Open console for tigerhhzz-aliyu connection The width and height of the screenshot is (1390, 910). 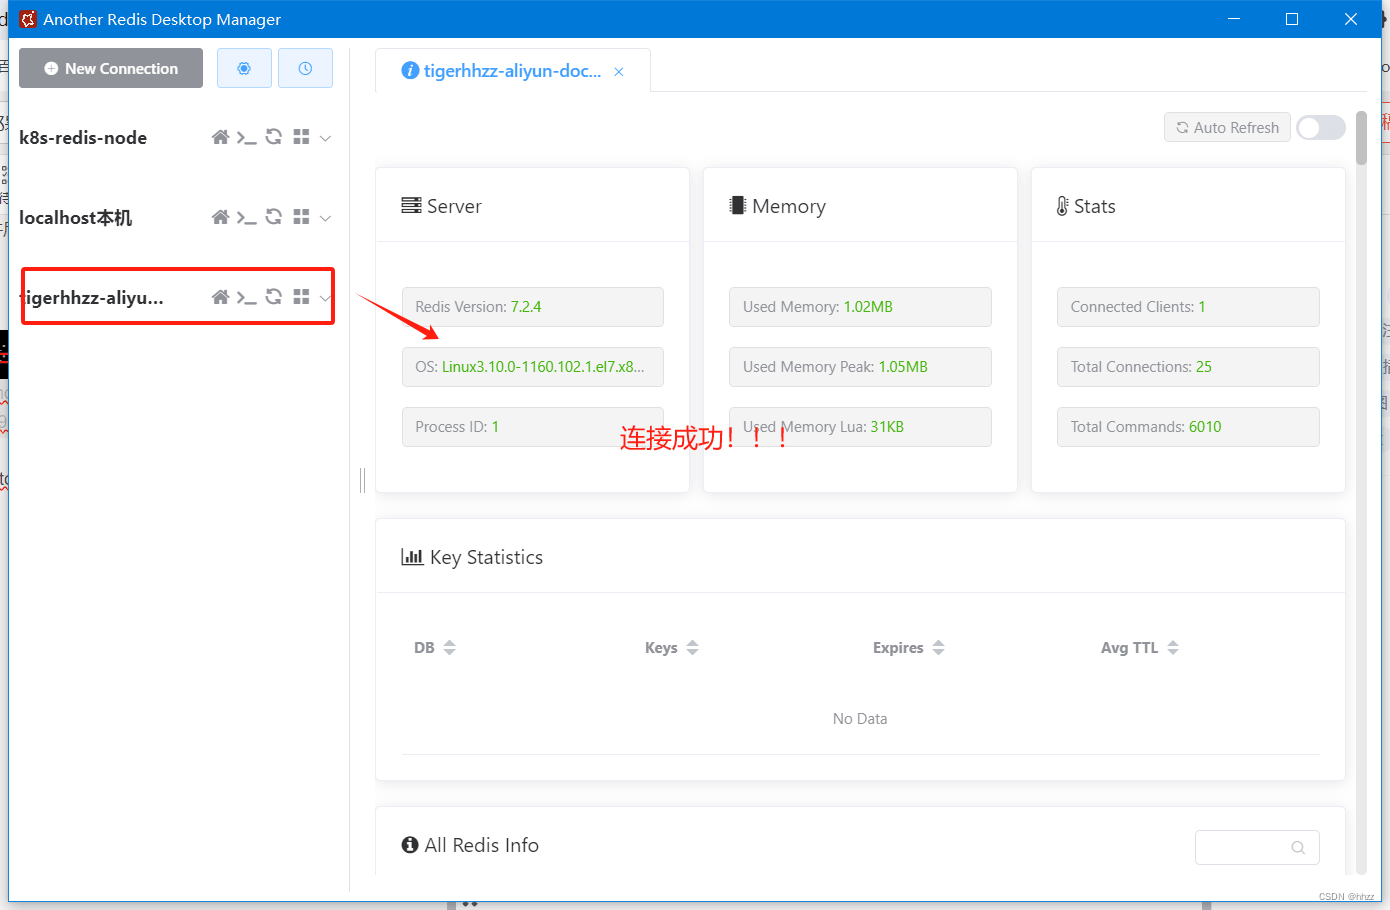pyautogui.click(x=246, y=297)
